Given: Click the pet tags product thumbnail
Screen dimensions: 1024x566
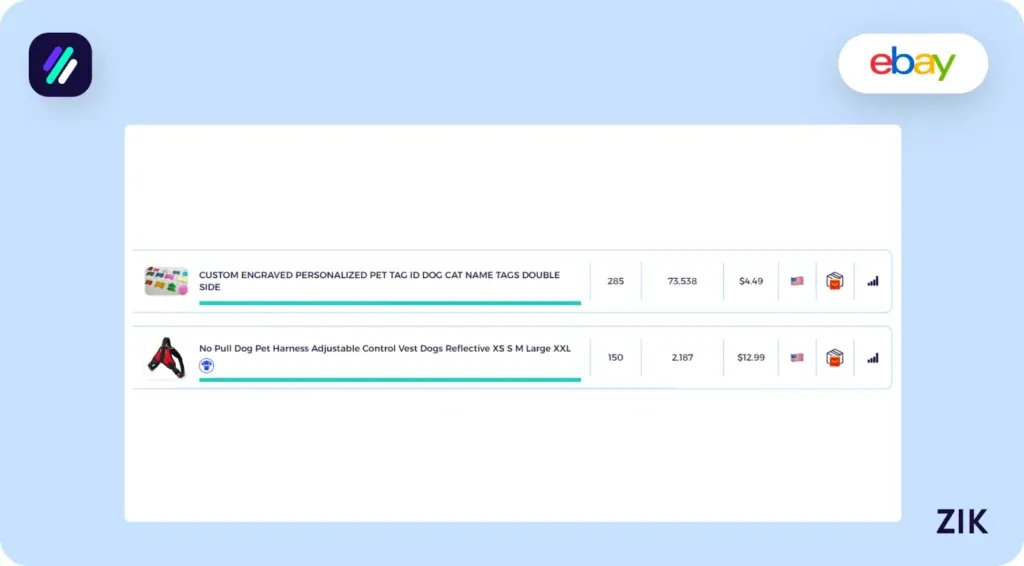Looking at the screenshot, I should point(166,281).
